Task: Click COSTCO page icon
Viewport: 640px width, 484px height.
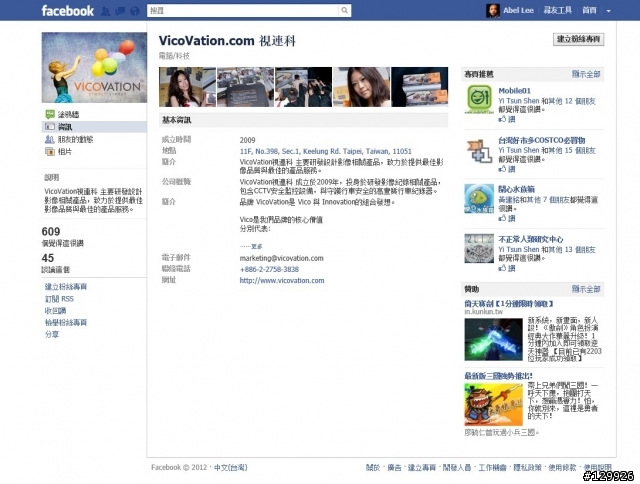Action: pos(479,150)
